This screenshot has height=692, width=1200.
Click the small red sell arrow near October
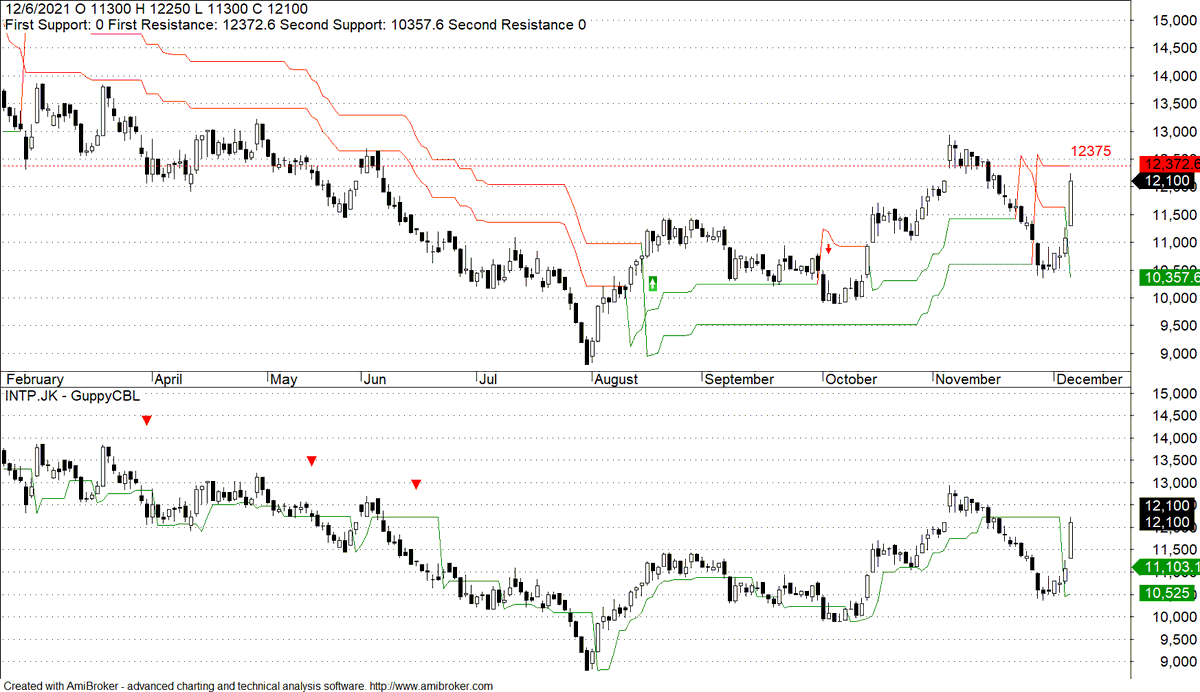tap(829, 249)
